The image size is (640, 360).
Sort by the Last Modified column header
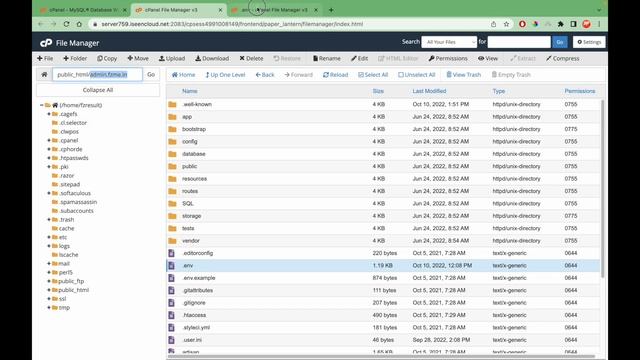tap(429, 91)
